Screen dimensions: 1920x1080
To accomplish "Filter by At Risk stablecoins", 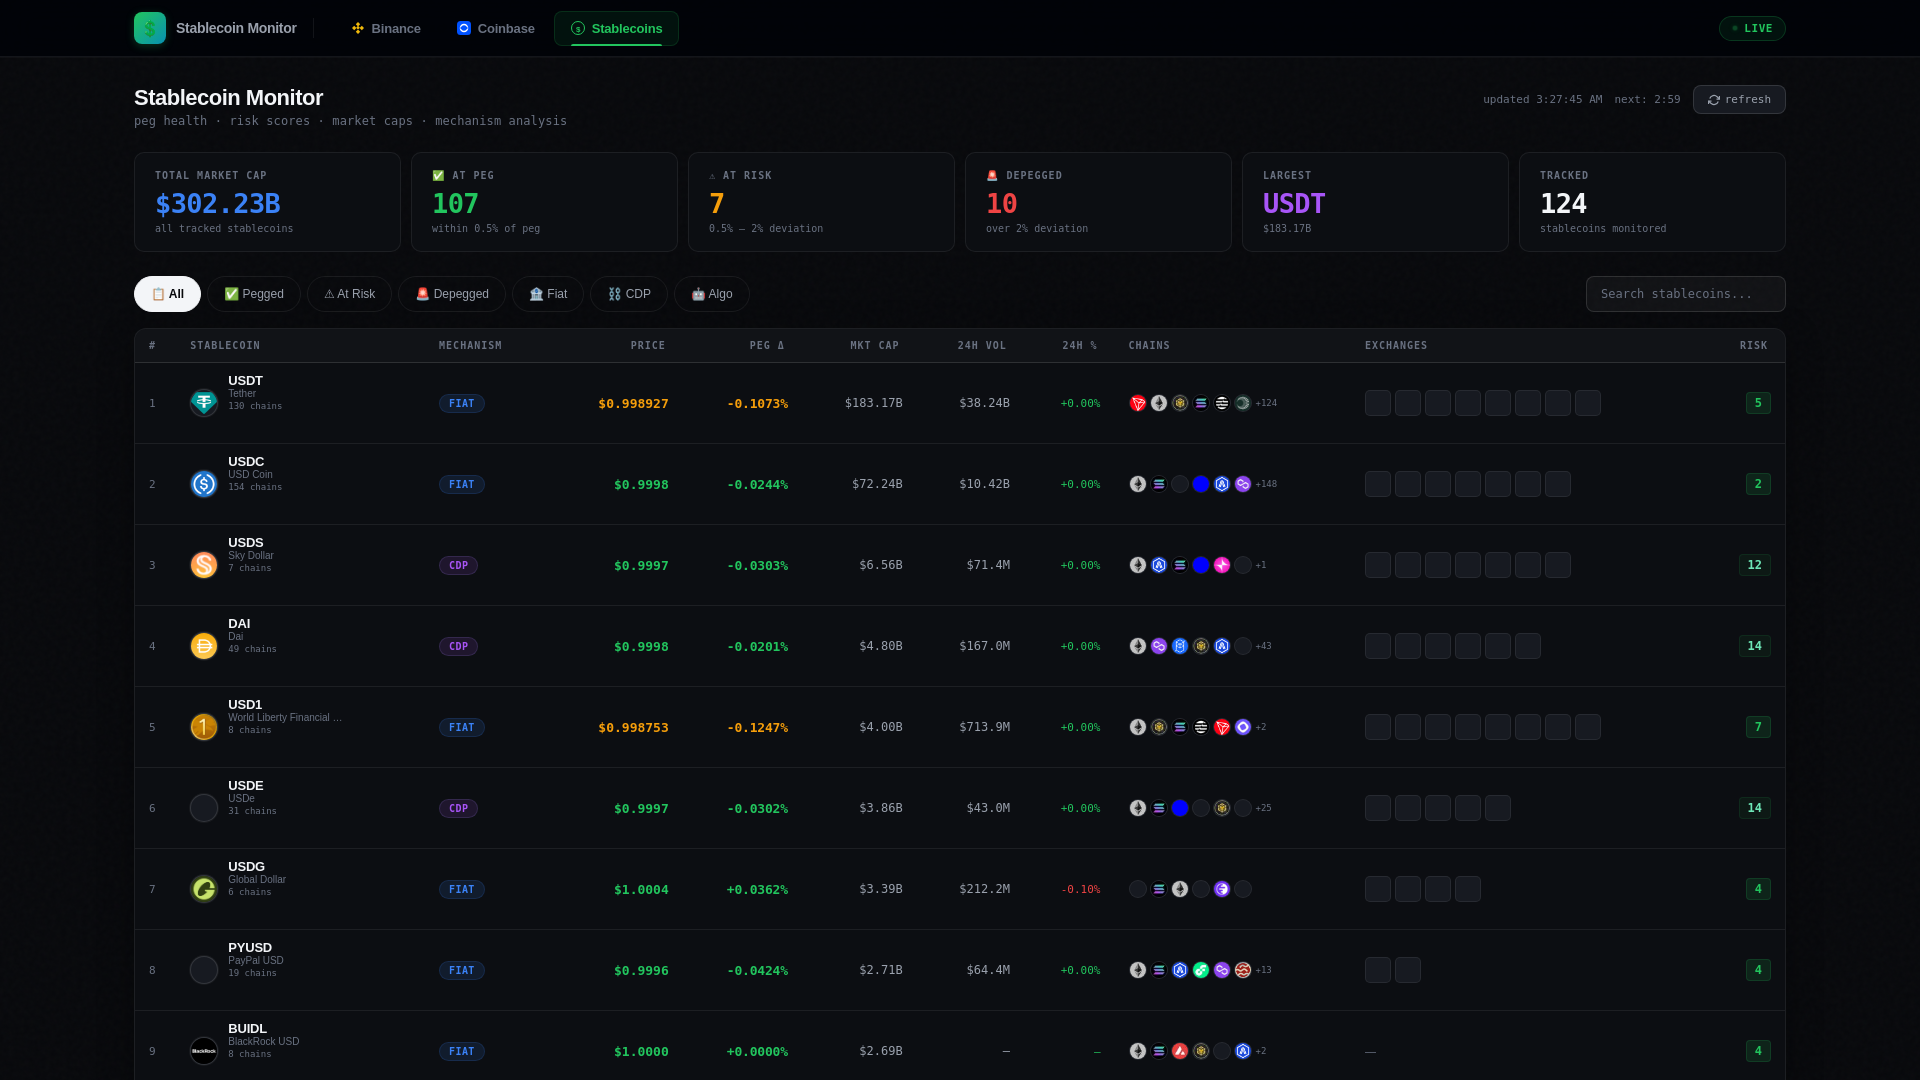I will click(x=349, y=294).
